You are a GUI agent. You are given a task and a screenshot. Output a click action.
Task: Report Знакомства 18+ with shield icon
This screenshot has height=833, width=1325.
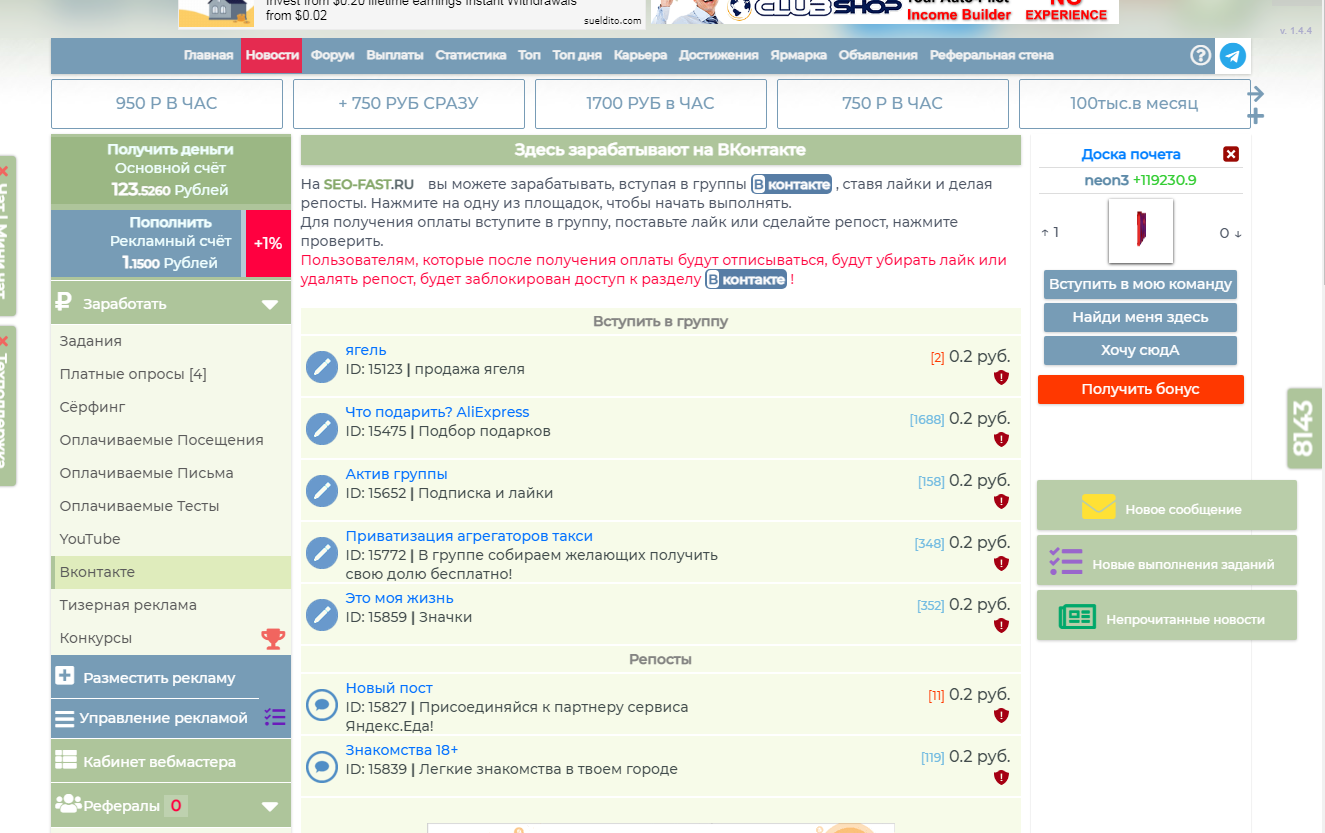click(1001, 778)
